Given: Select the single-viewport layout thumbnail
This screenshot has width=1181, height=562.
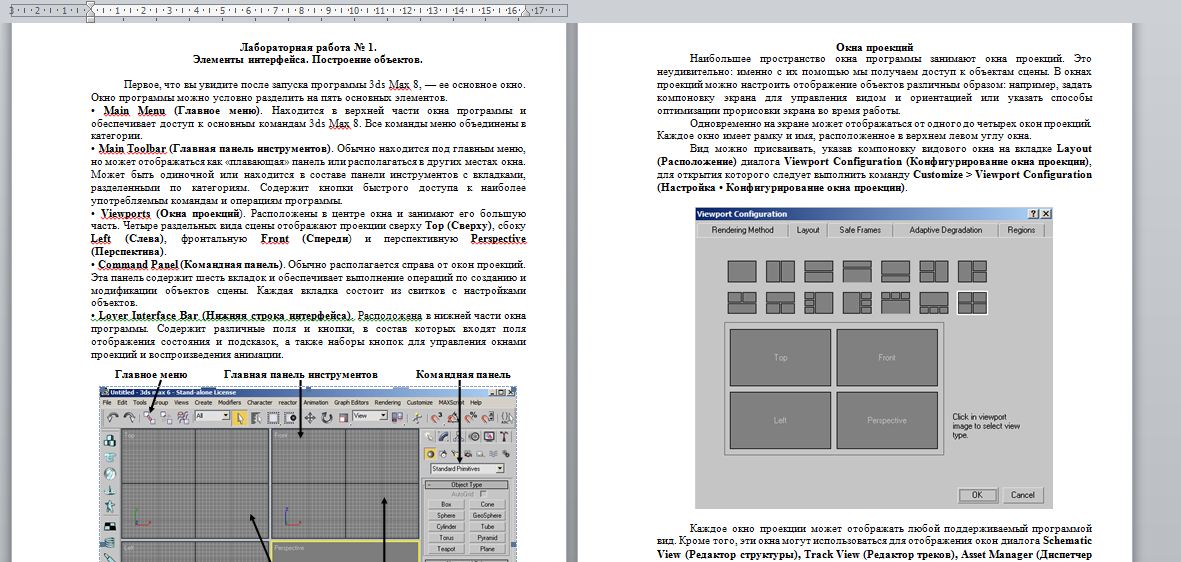Looking at the screenshot, I should pyautogui.click(x=742, y=271).
